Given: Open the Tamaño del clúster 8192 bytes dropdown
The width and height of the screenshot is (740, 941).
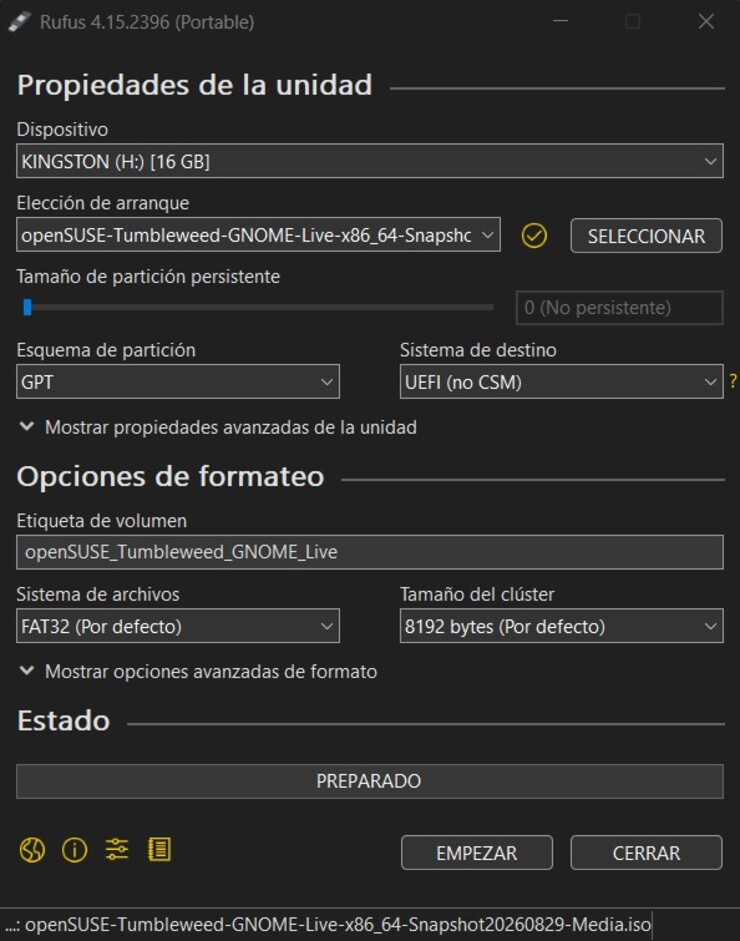Looking at the screenshot, I should point(561,626).
